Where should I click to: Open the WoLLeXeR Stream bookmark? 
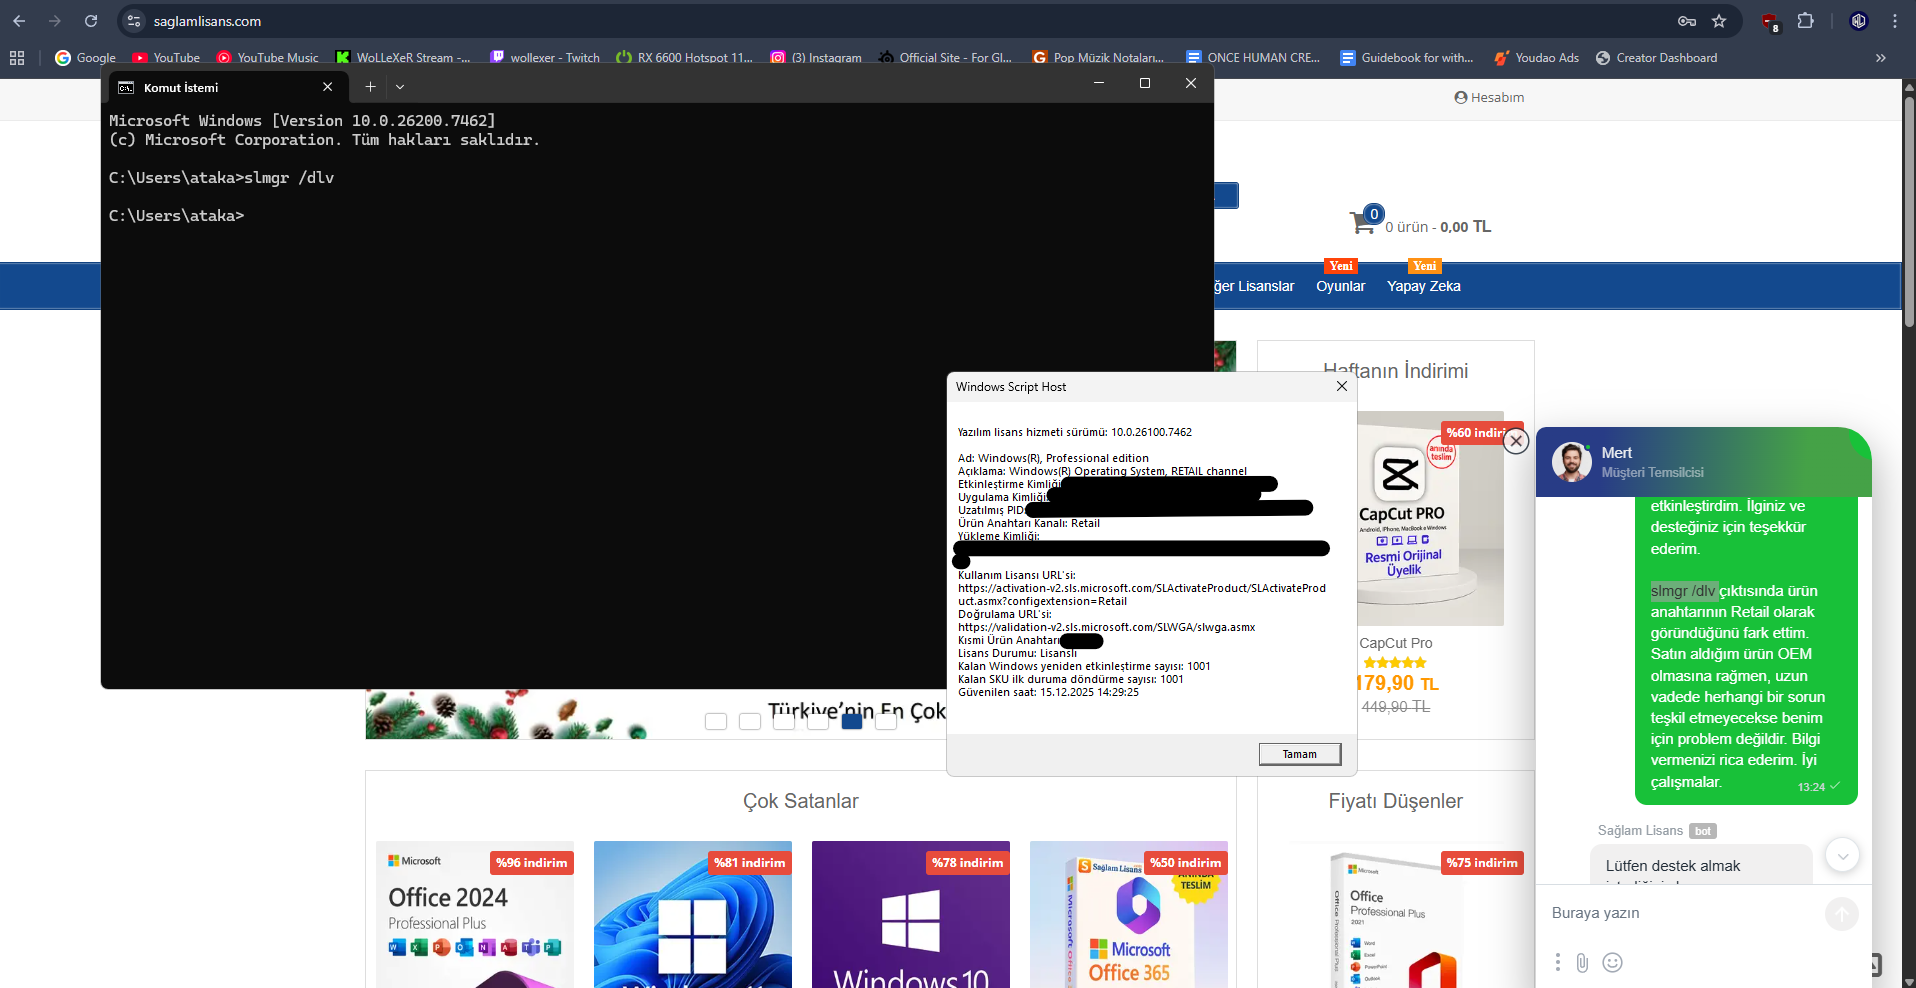pos(403,58)
